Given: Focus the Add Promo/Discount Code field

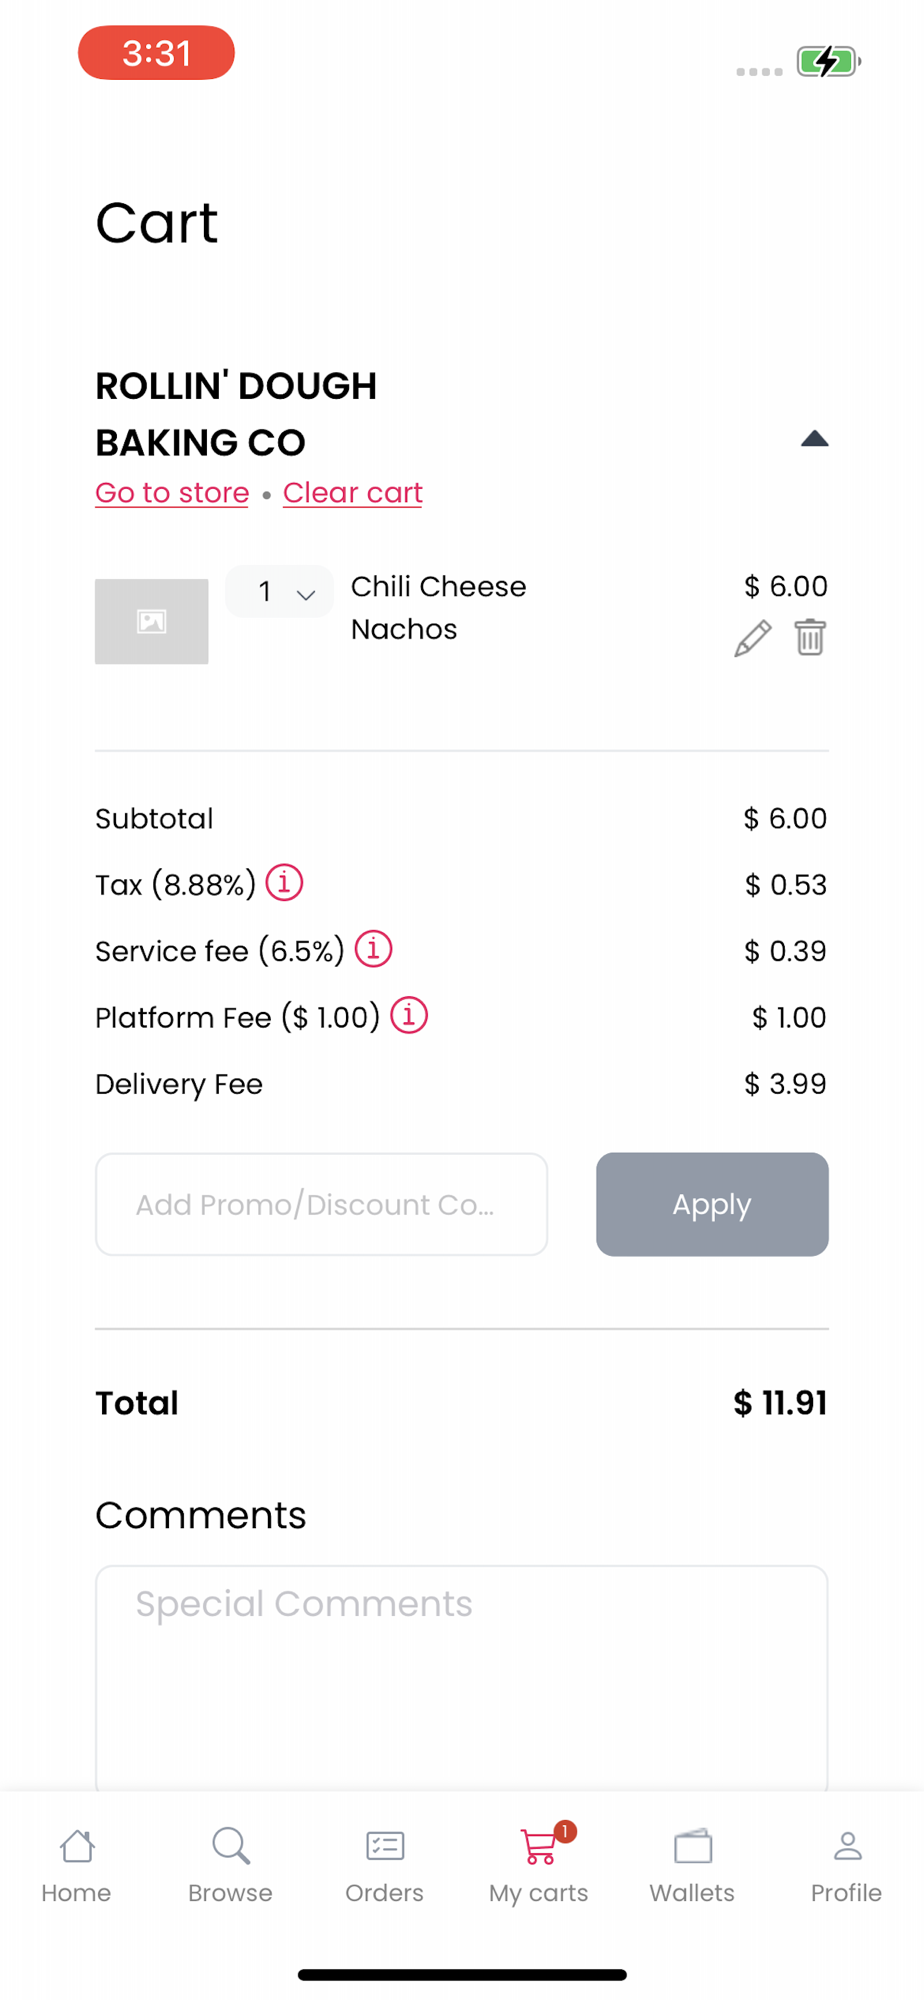Looking at the screenshot, I should (x=321, y=1204).
